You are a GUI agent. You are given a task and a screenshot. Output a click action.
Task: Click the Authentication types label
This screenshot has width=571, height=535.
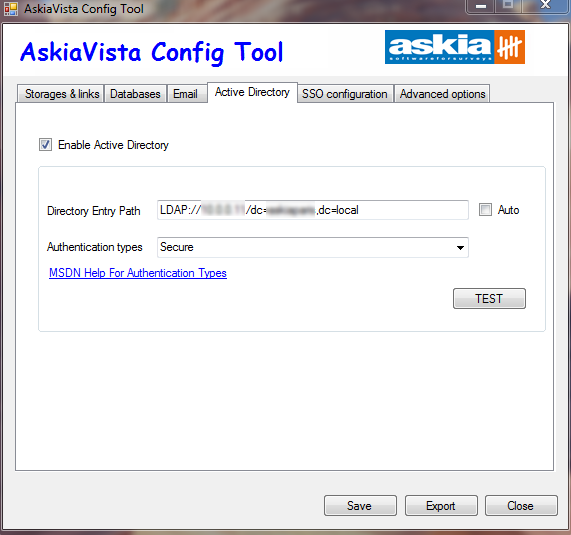(x=95, y=247)
